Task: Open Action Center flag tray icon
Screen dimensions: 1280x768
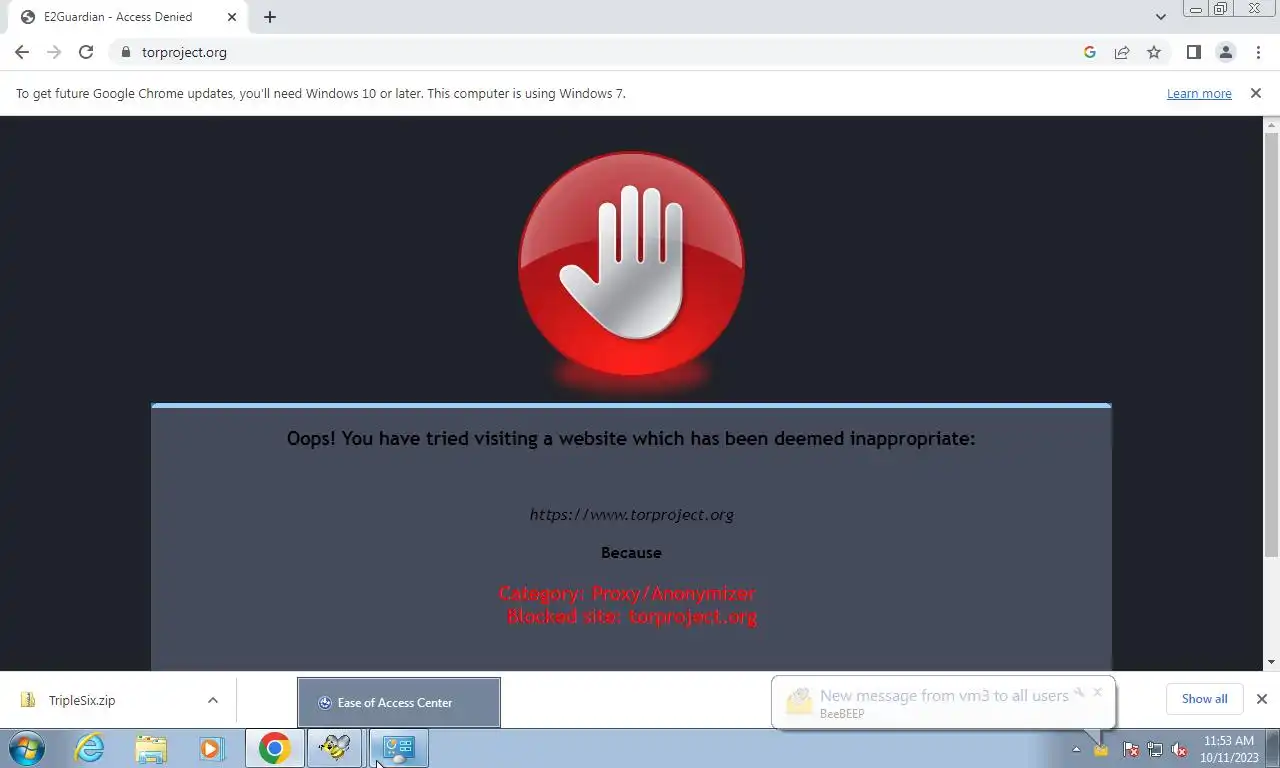Action: click(x=1131, y=749)
